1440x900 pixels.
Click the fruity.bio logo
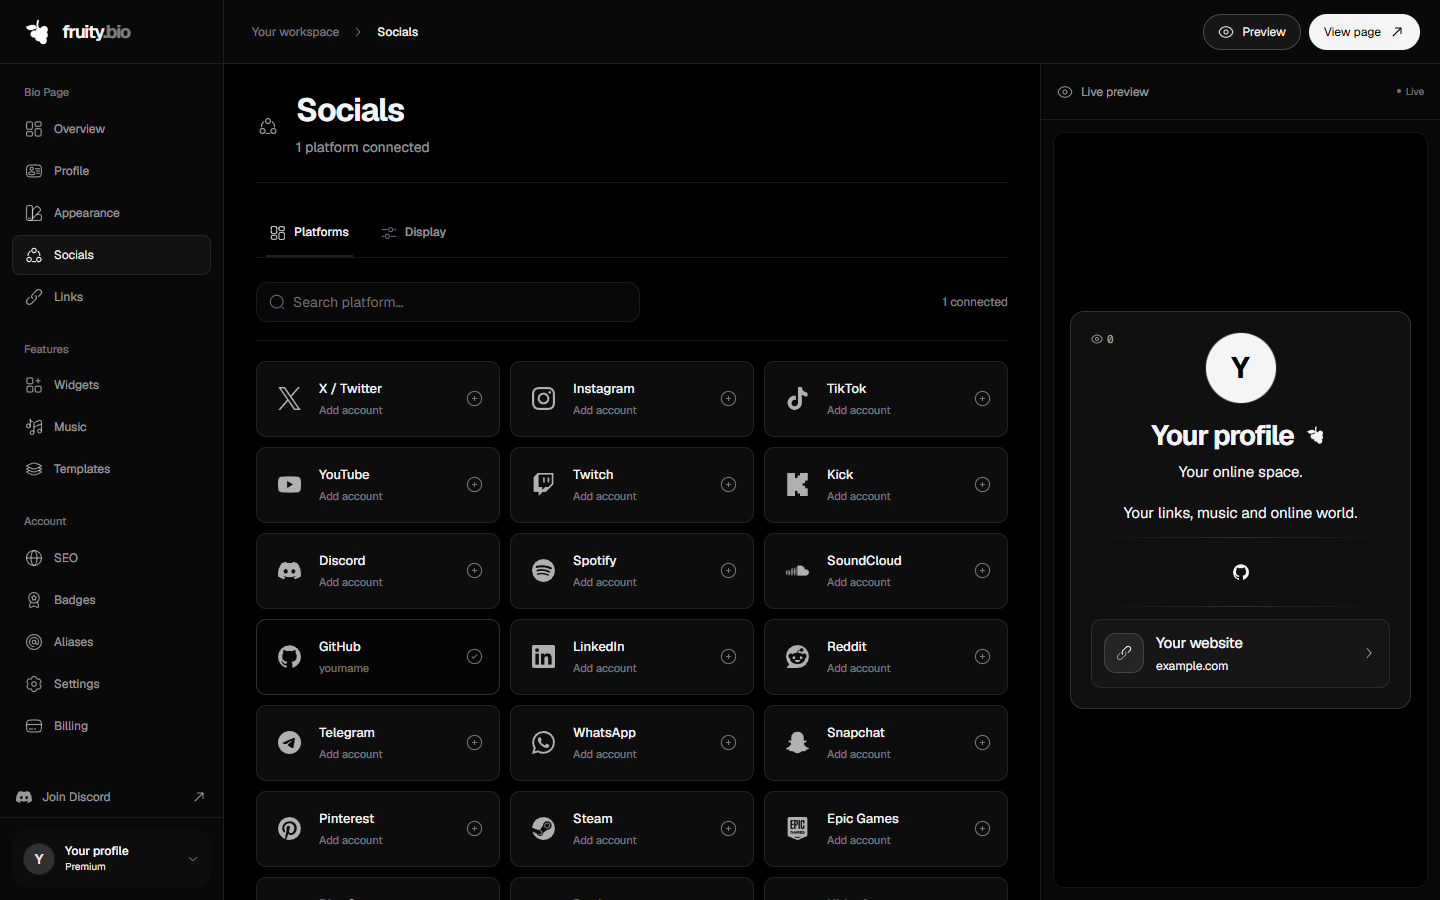pyautogui.click(x=78, y=32)
